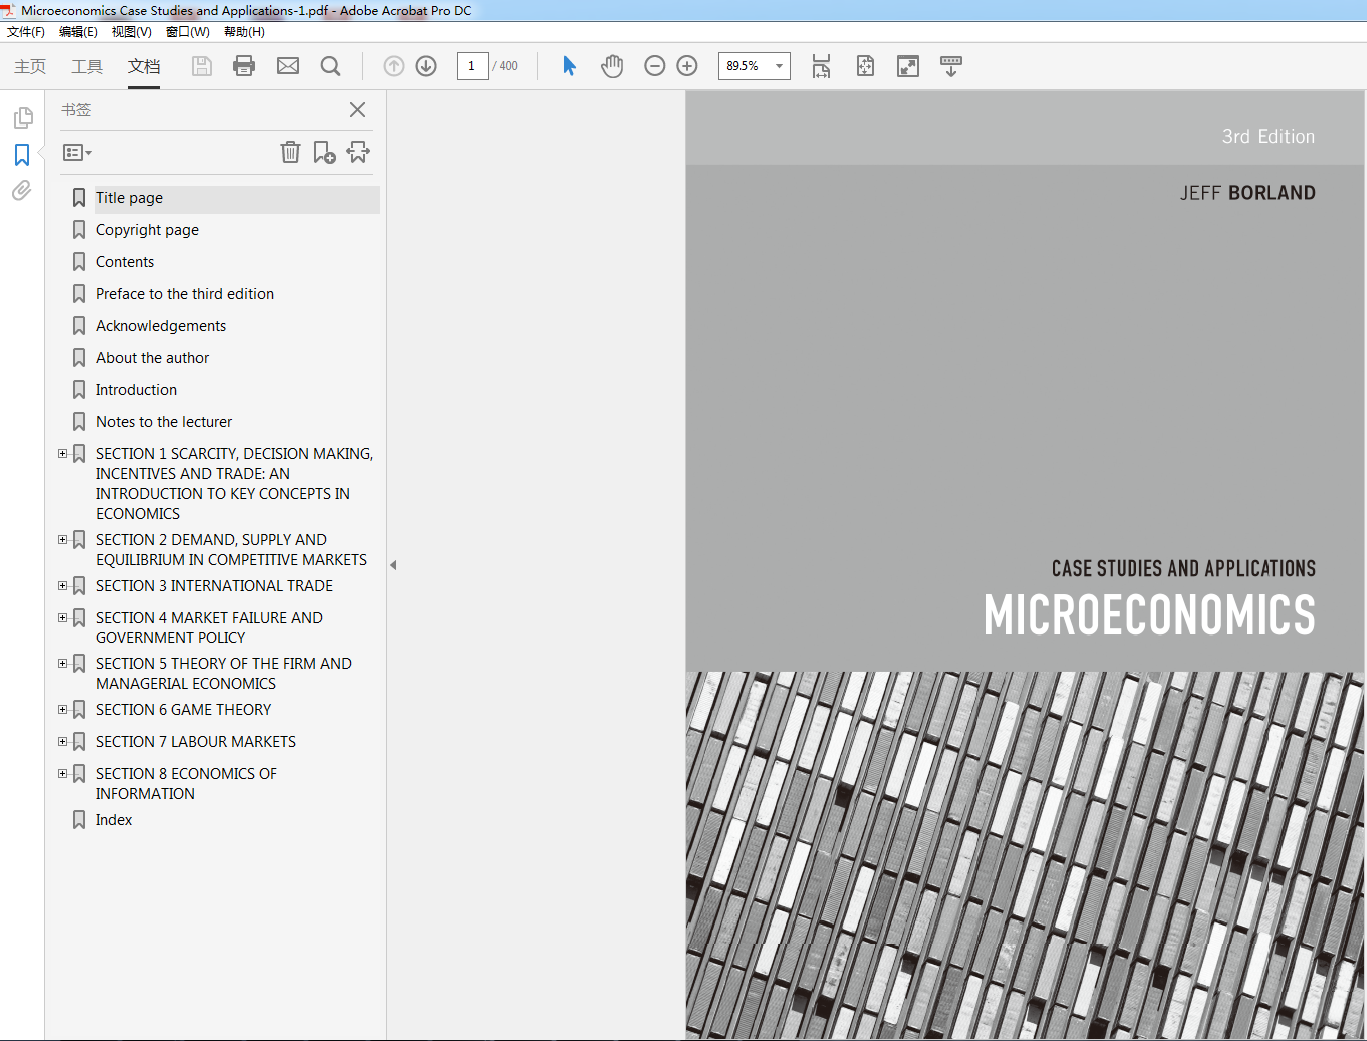
Task: Select SECTION 2 DEMAND, SUPPLY bookmark
Action: coord(231,550)
